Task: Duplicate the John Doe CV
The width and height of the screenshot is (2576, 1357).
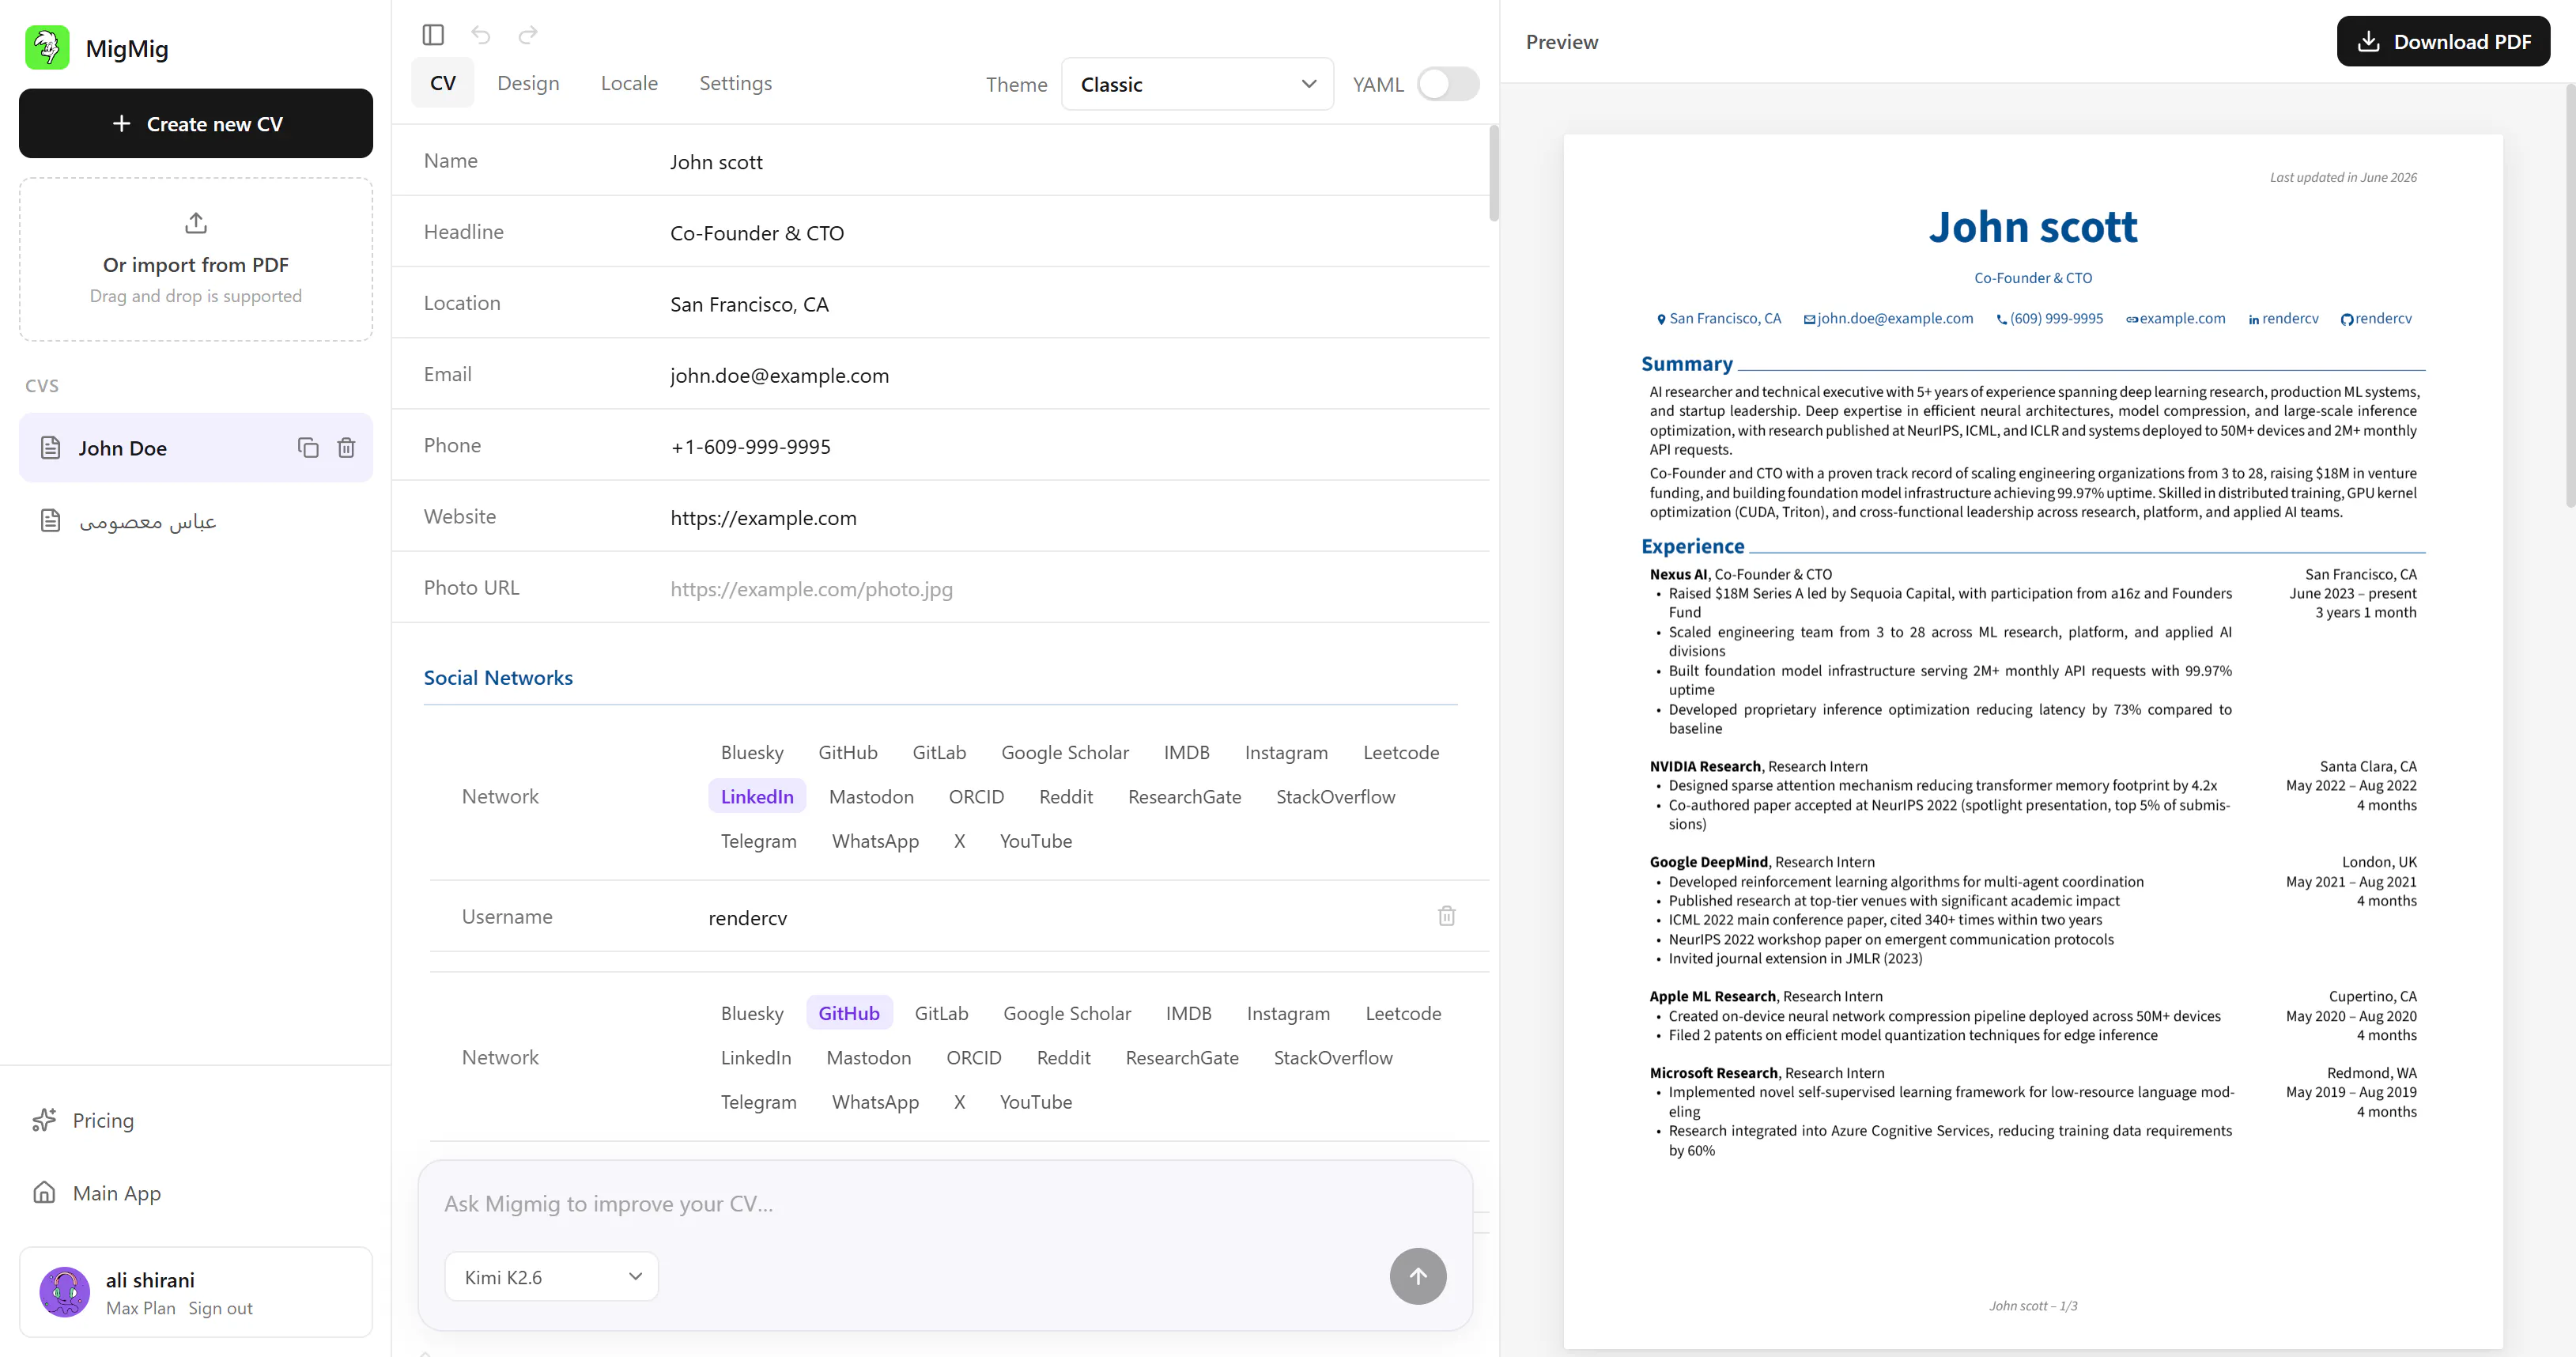Action: [x=308, y=448]
